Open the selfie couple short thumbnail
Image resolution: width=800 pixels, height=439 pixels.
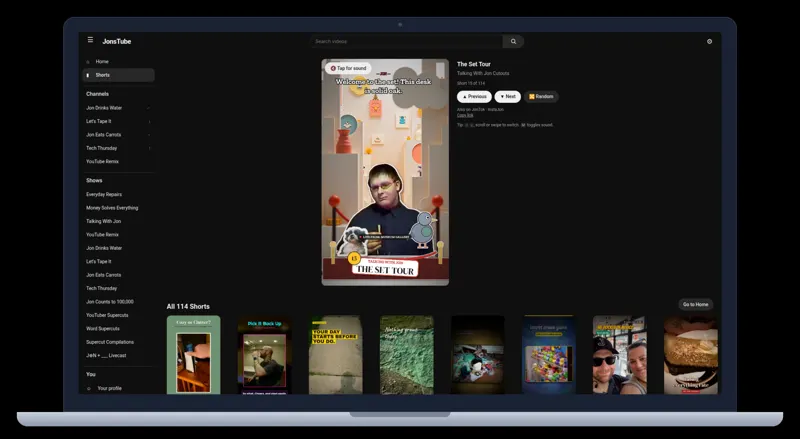point(619,355)
